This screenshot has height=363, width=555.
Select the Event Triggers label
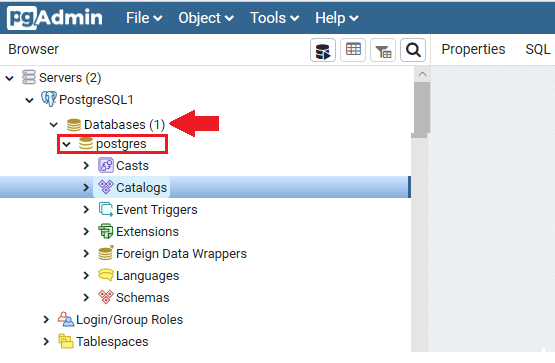coord(157,210)
